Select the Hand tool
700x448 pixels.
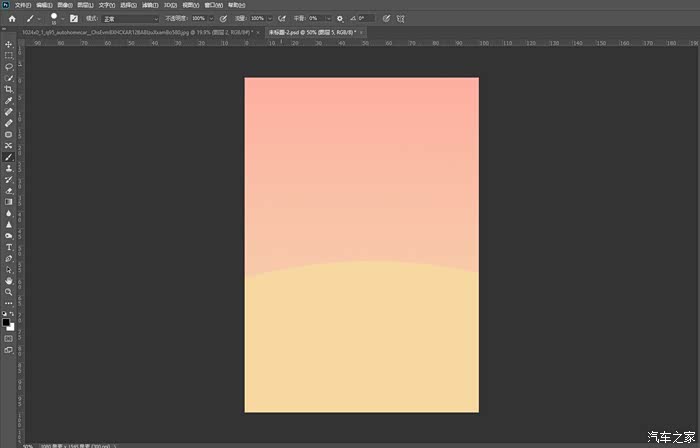(9, 281)
